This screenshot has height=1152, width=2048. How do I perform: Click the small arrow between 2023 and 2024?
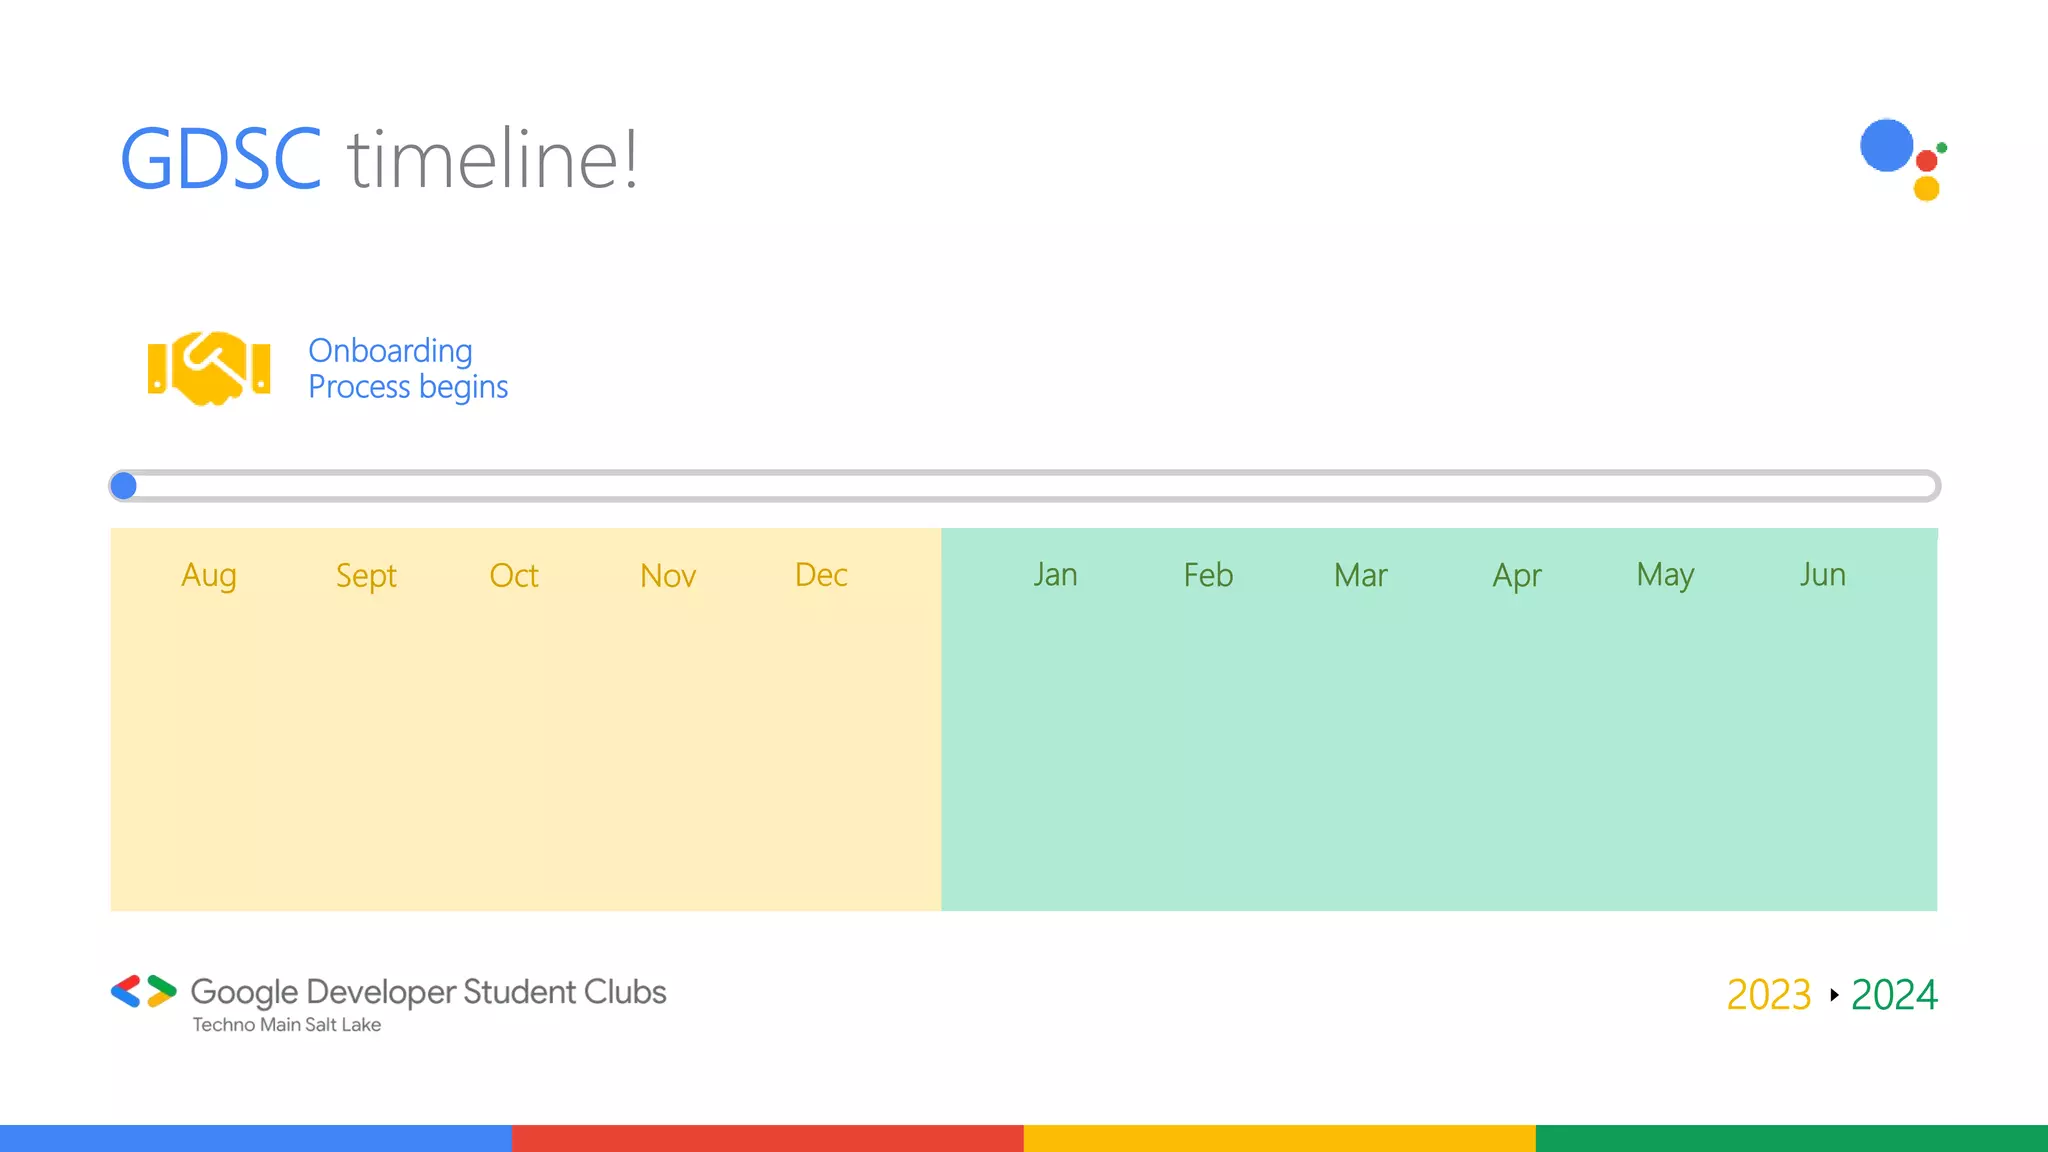1834,995
